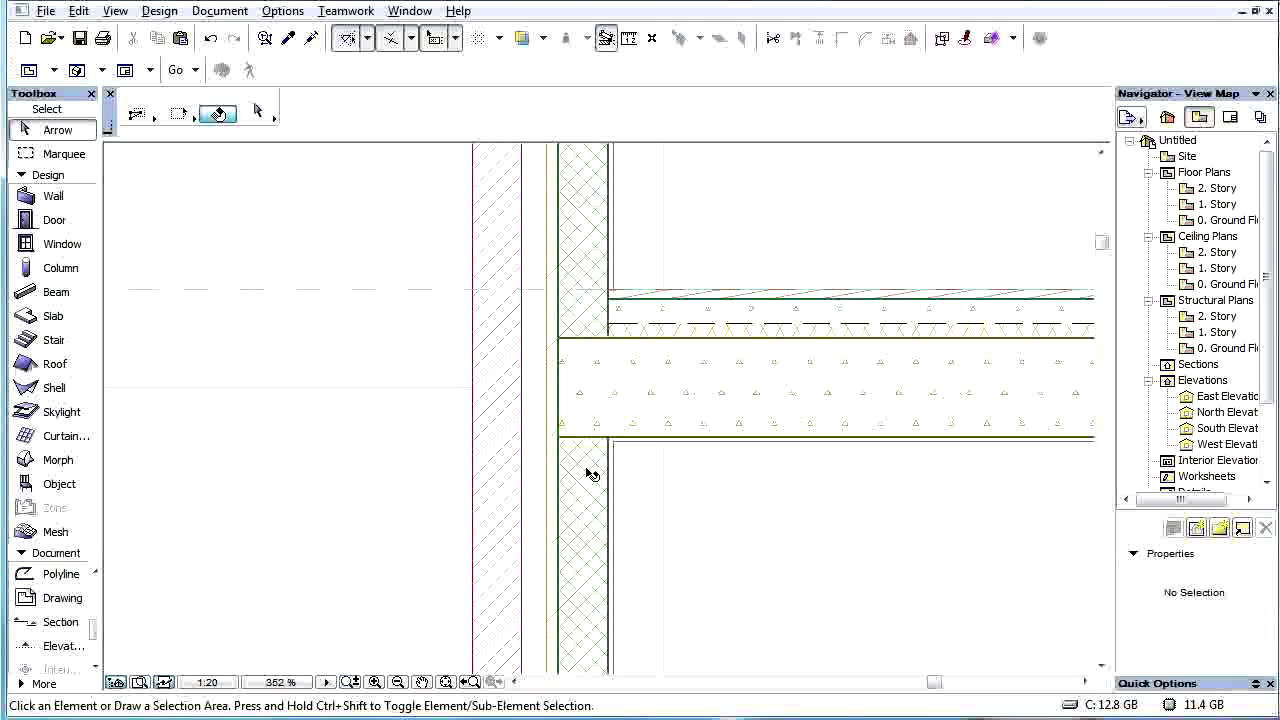Open the Document menu
This screenshot has width=1280, height=720.
(x=219, y=11)
